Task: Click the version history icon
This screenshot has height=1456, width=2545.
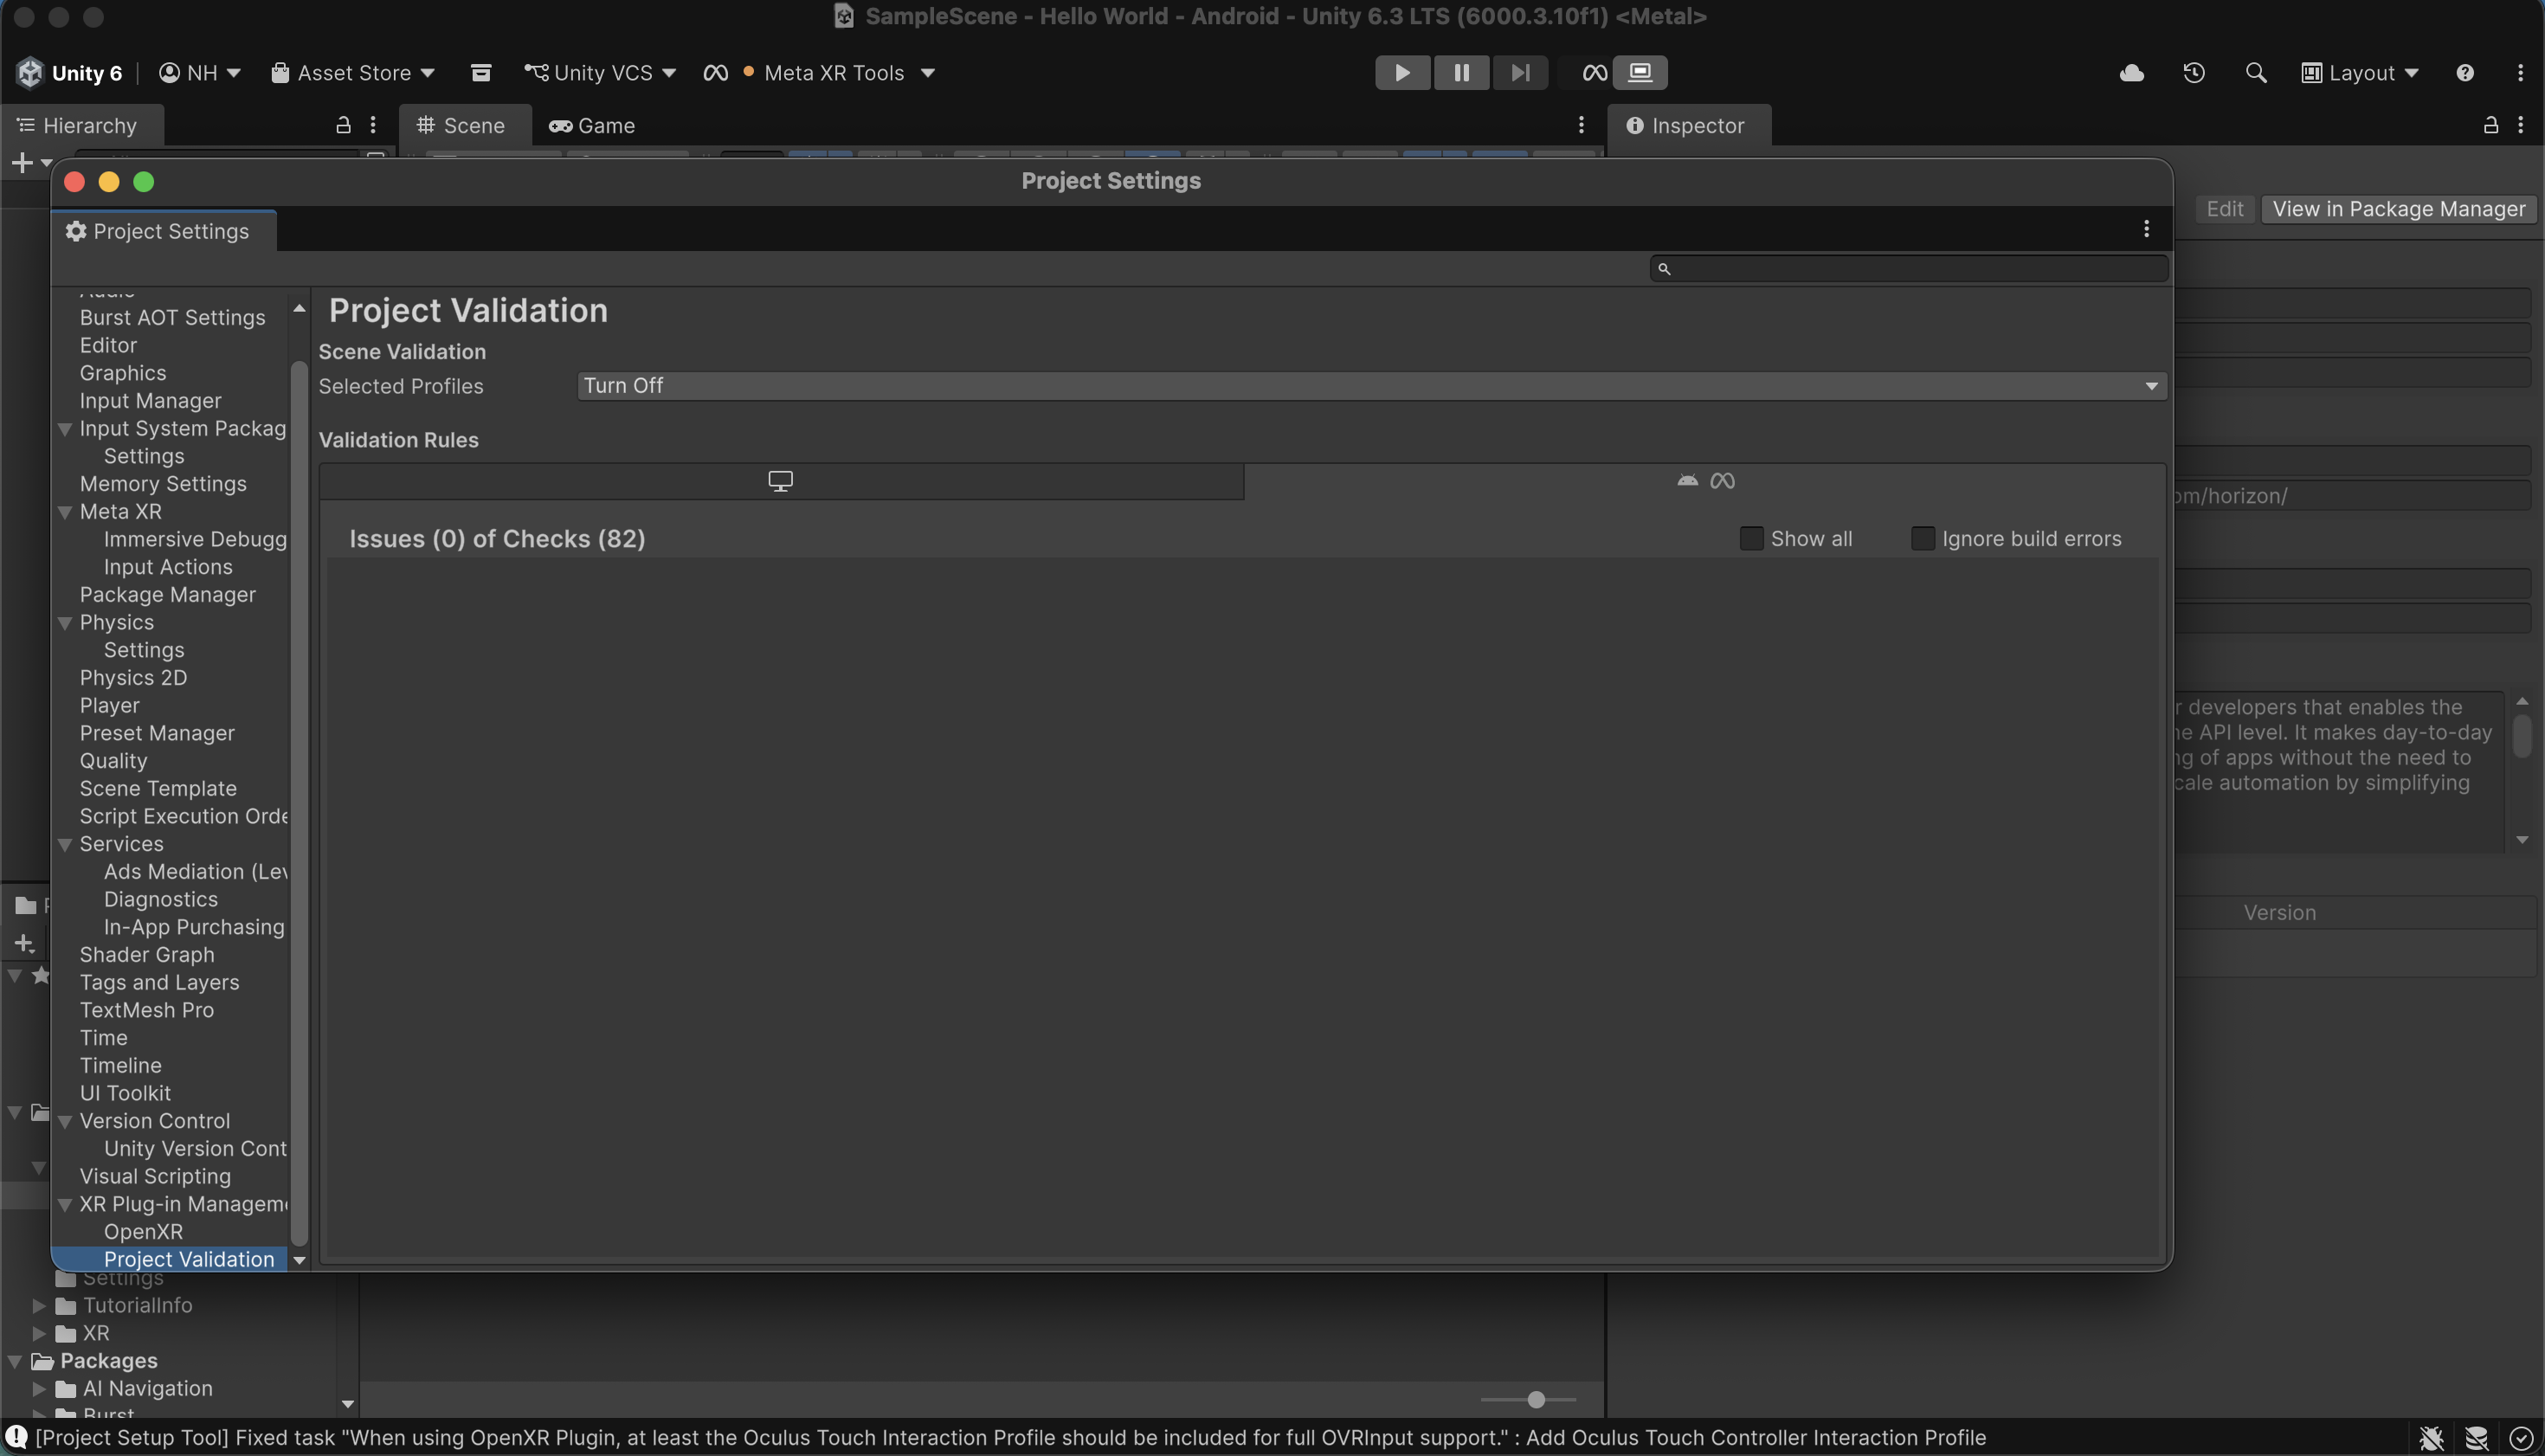Action: point(2194,72)
